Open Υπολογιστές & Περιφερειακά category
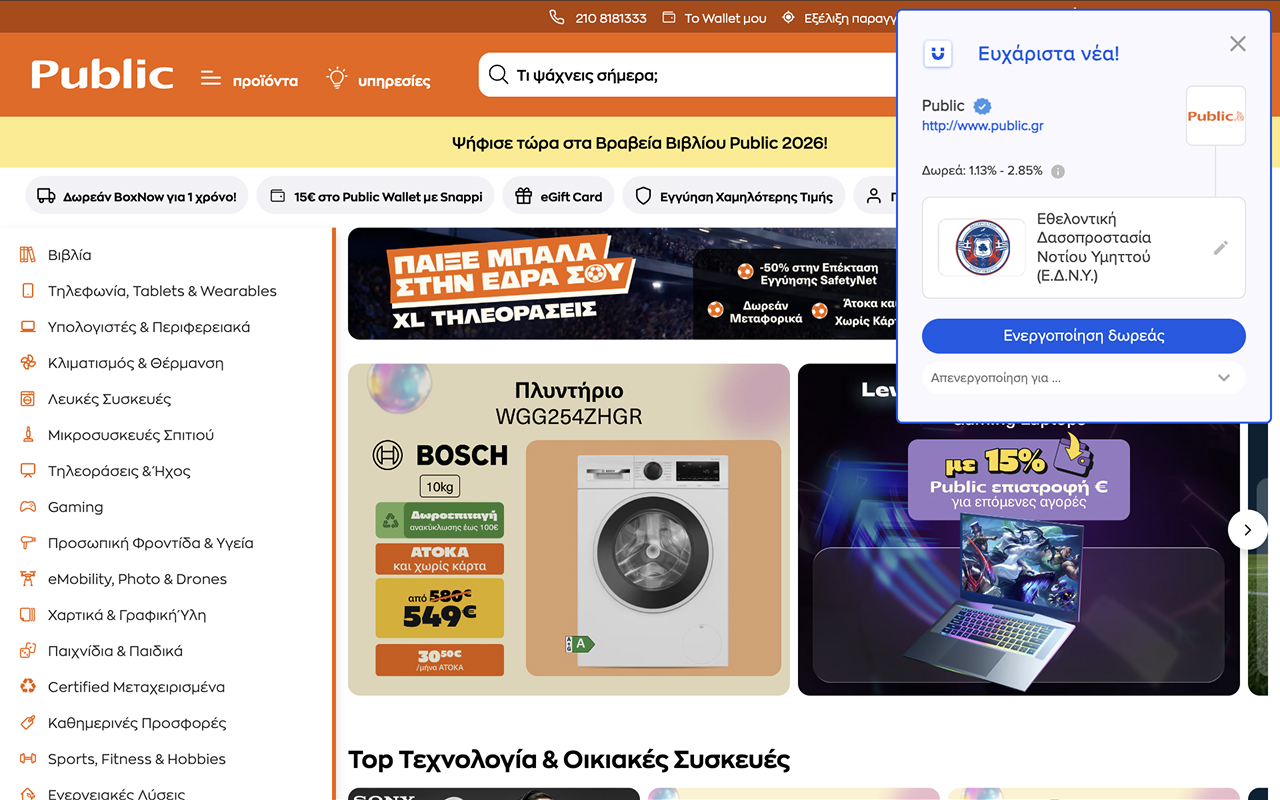This screenshot has height=800, width=1280. tap(149, 327)
